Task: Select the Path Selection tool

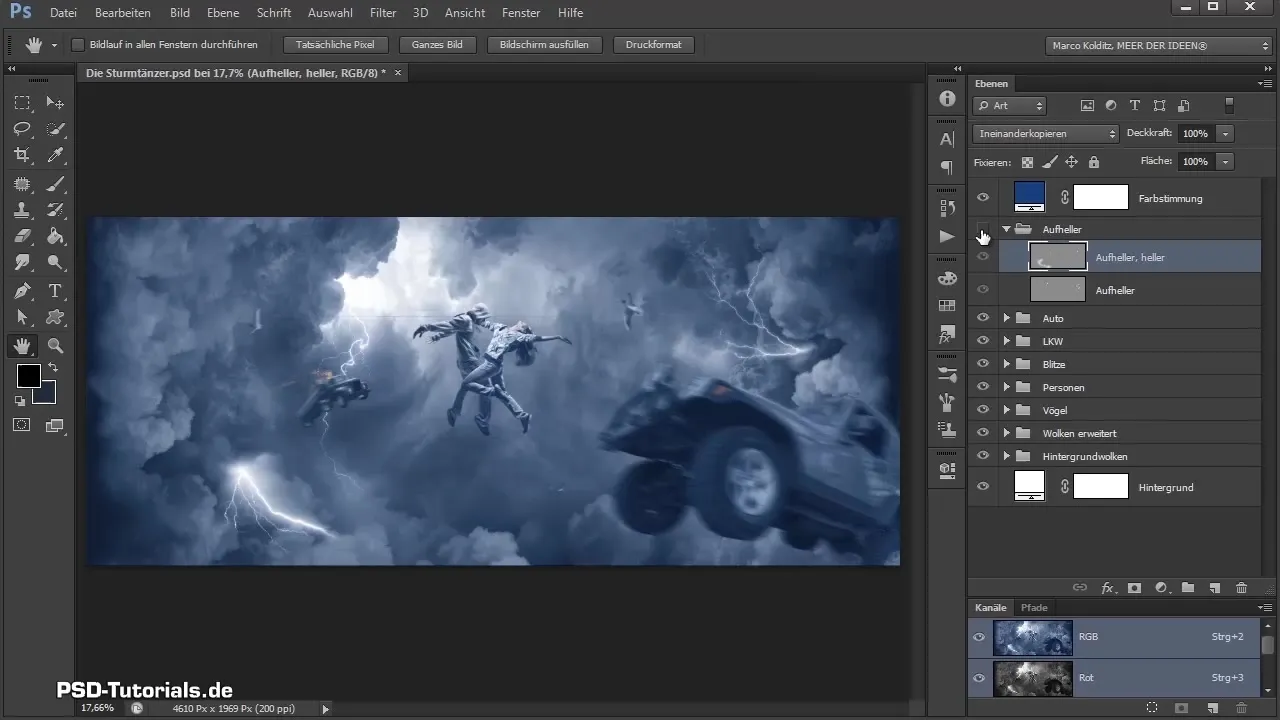Action: pyautogui.click(x=22, y=317)
